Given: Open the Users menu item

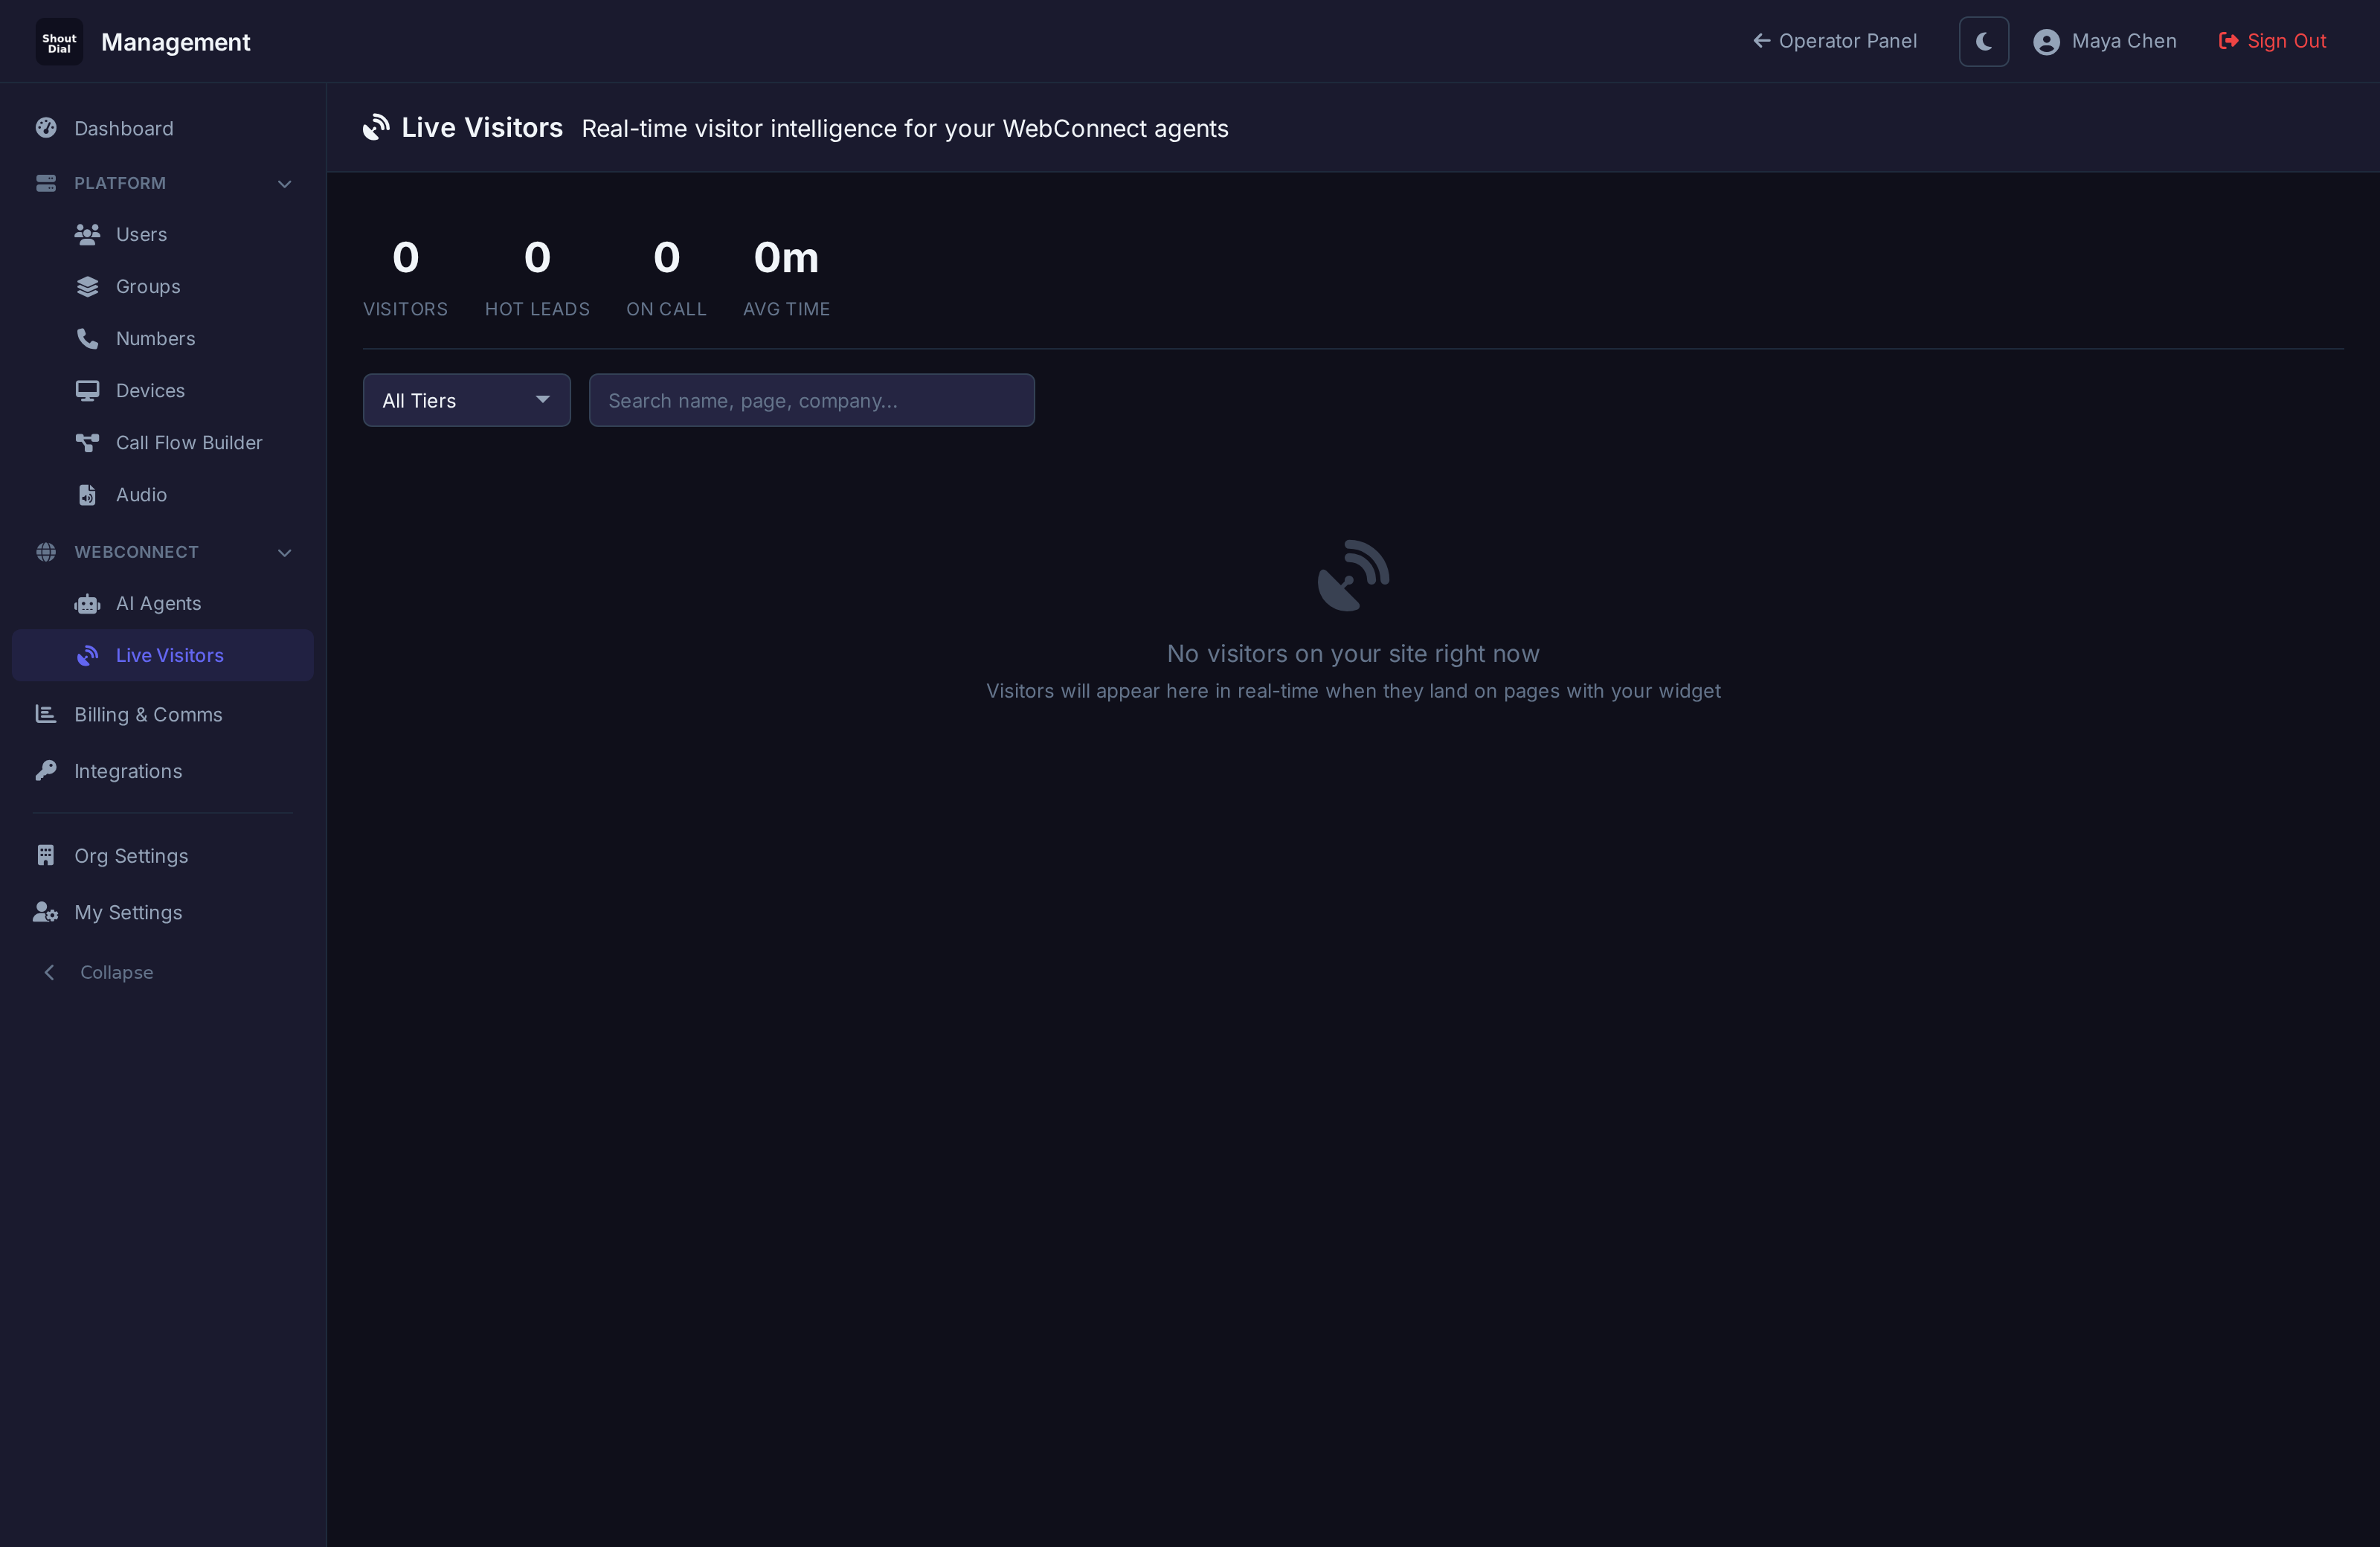Looking at the screenshot, I should pyautogui.click(x=163, y=234).
